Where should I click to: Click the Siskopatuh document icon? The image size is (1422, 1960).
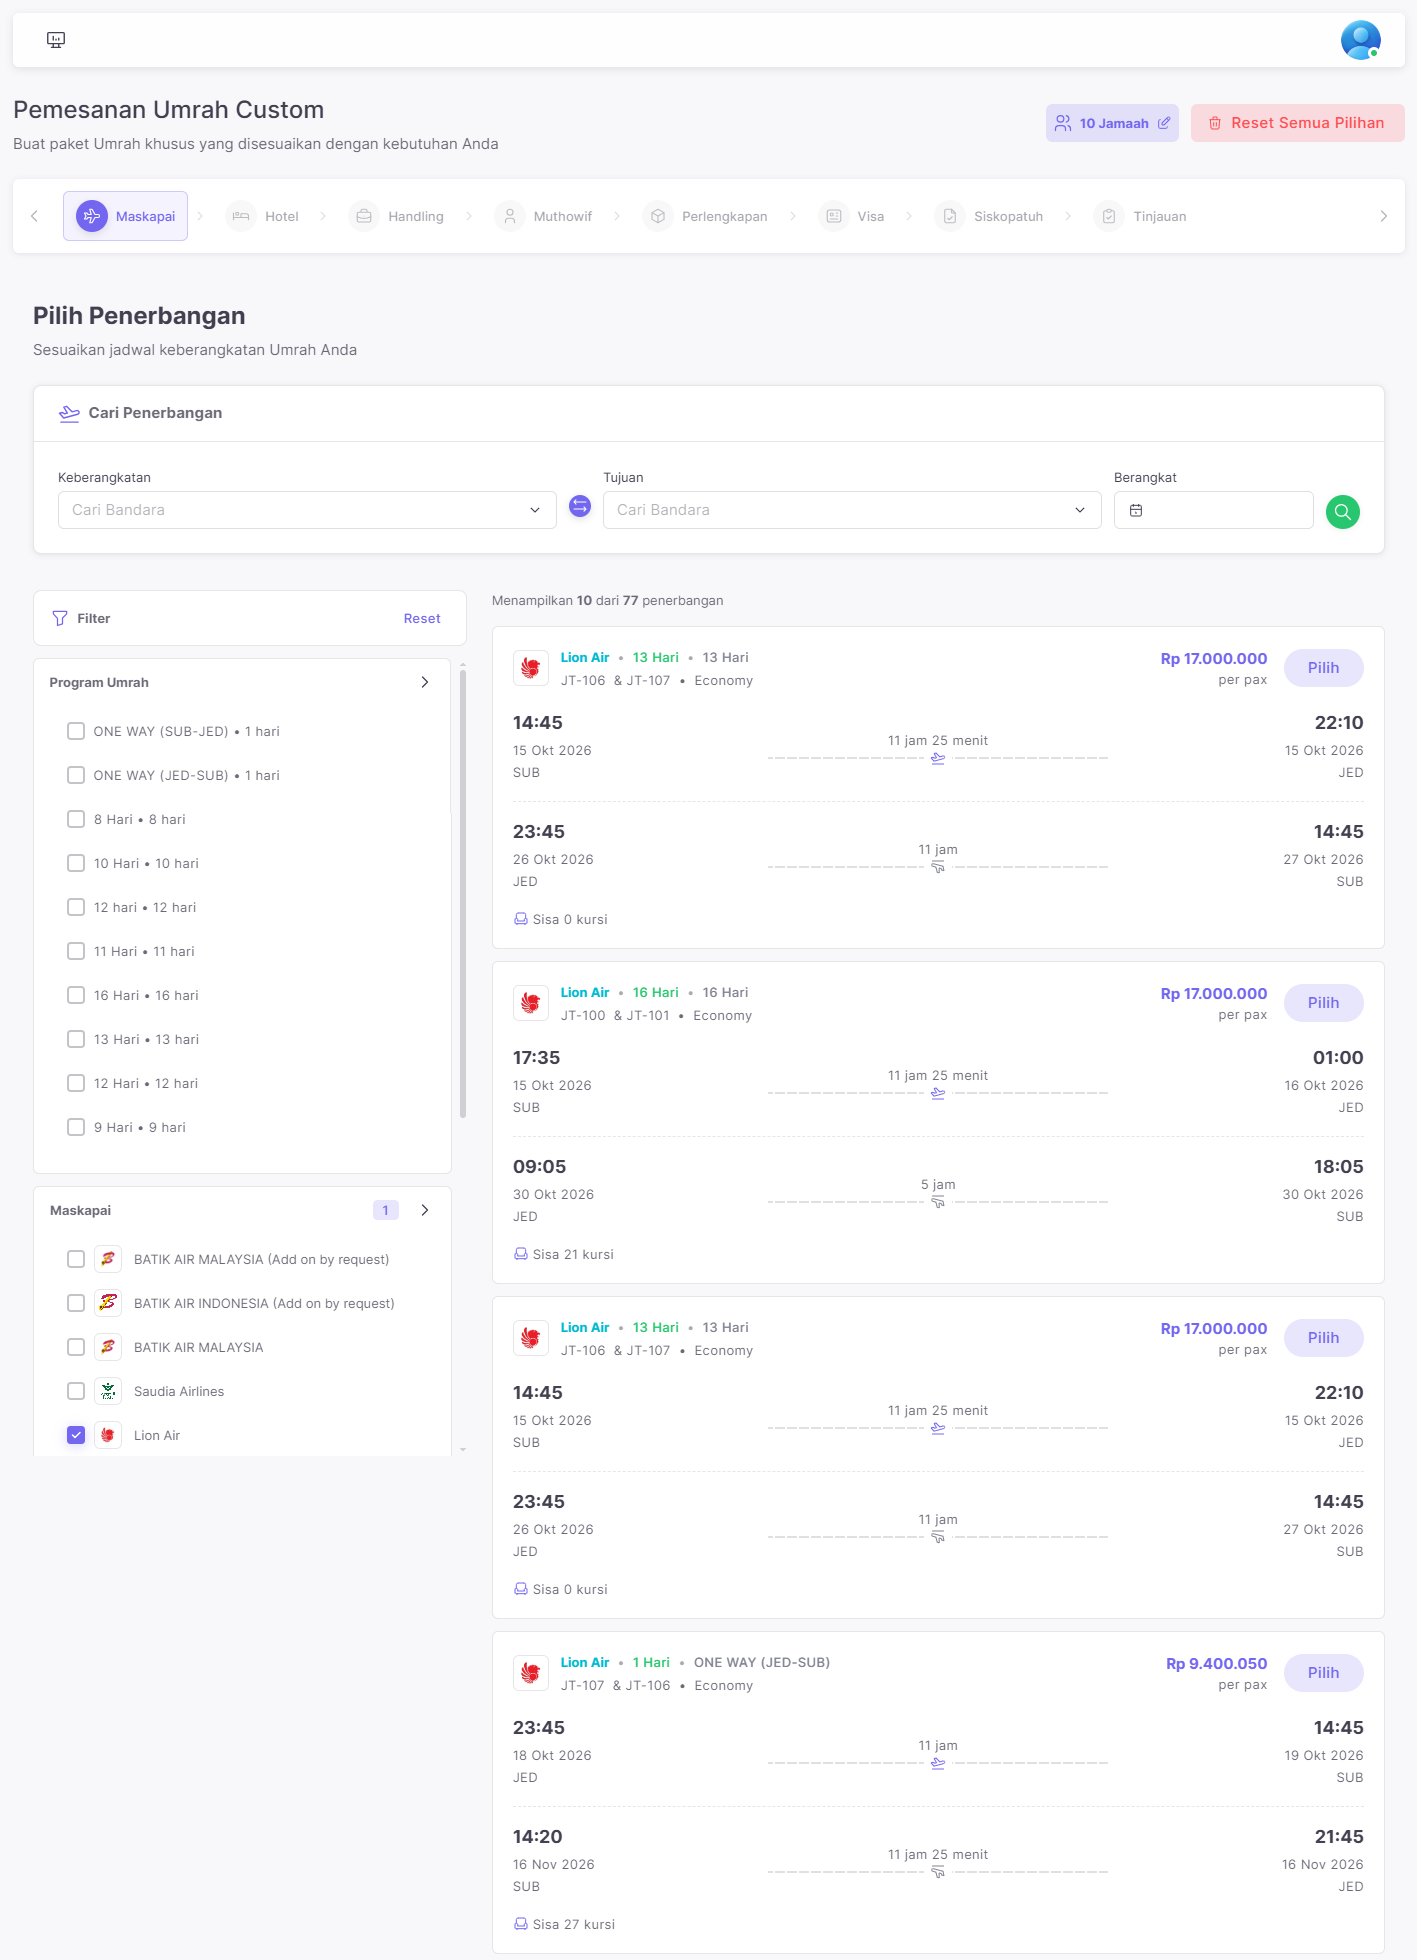click(950, 216)
